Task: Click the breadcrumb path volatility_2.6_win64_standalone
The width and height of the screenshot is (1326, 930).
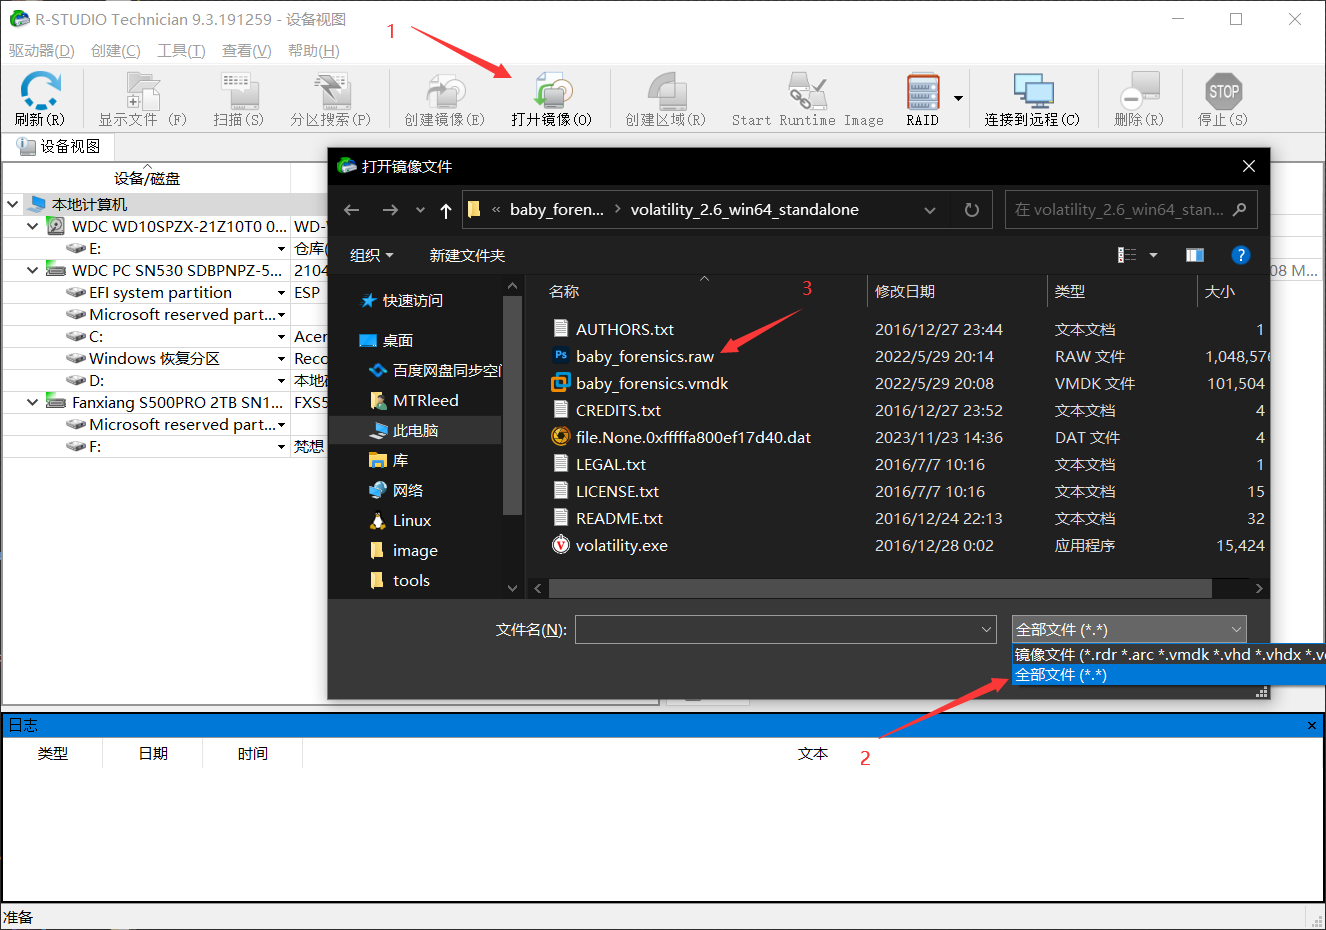Action: click(x=744, y=209)
